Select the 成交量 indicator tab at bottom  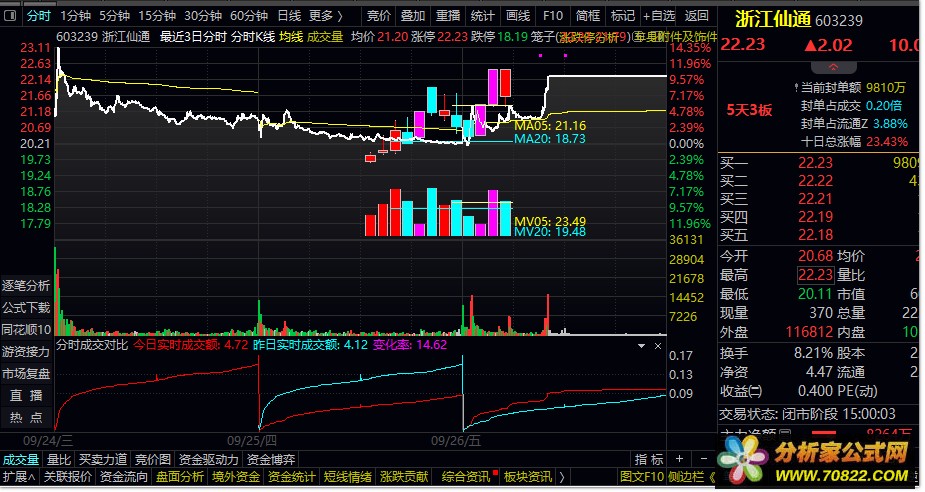21,460
